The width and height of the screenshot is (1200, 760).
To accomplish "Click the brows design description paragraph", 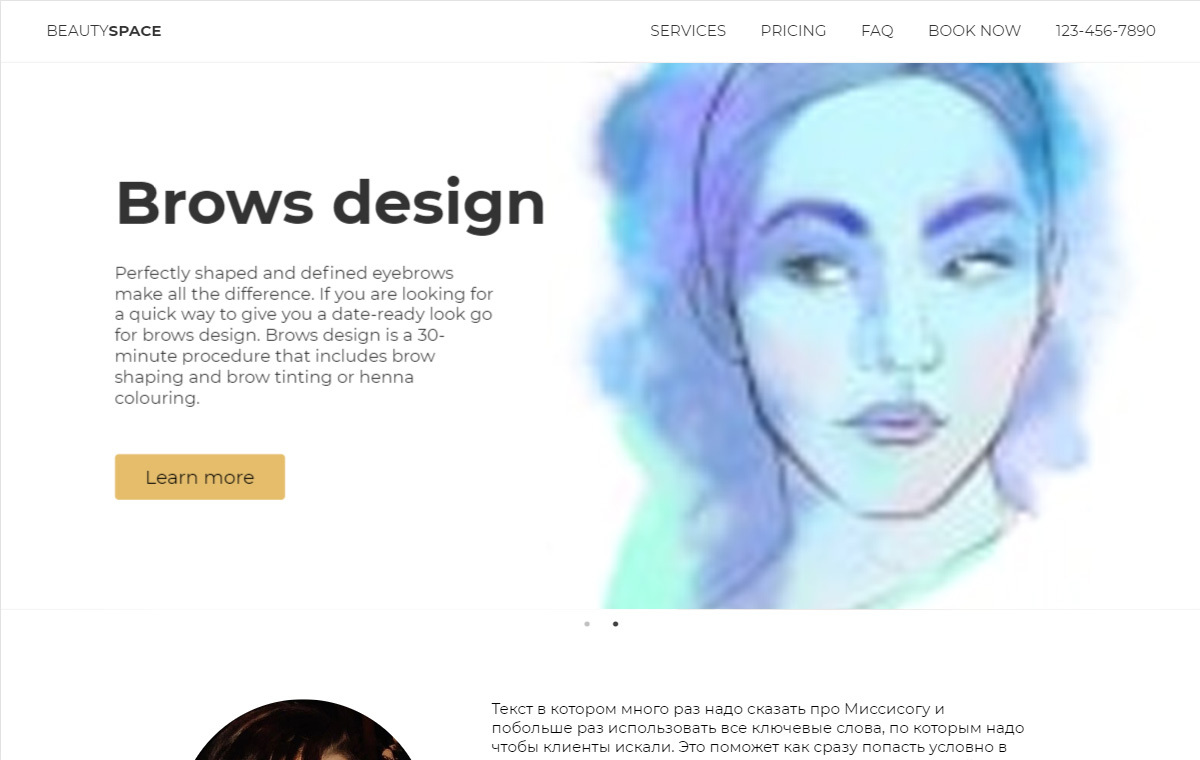I will click(x=304, y=335).
